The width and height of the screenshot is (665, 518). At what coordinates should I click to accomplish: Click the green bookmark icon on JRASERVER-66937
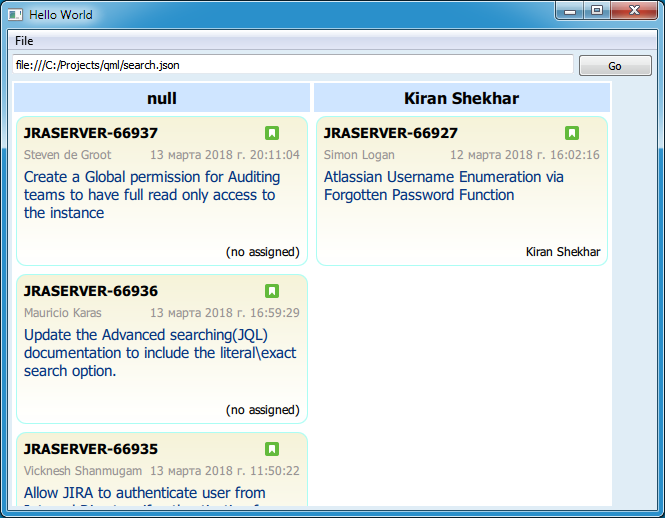[272, 133]
